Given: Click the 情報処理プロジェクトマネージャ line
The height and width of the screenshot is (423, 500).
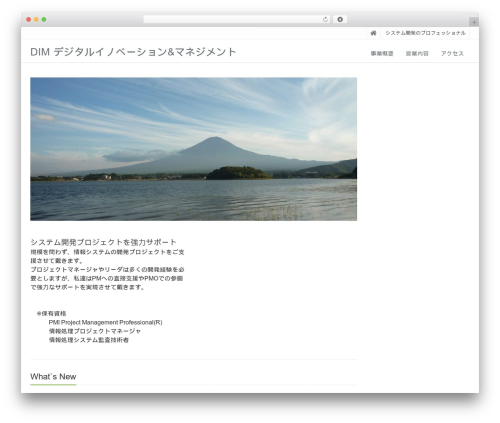Looking at the screenshot, I should pos(95,331).
